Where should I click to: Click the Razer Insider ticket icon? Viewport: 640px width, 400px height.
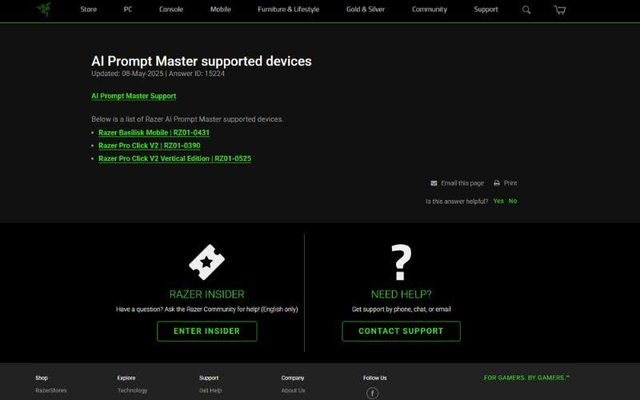(207, 262)
